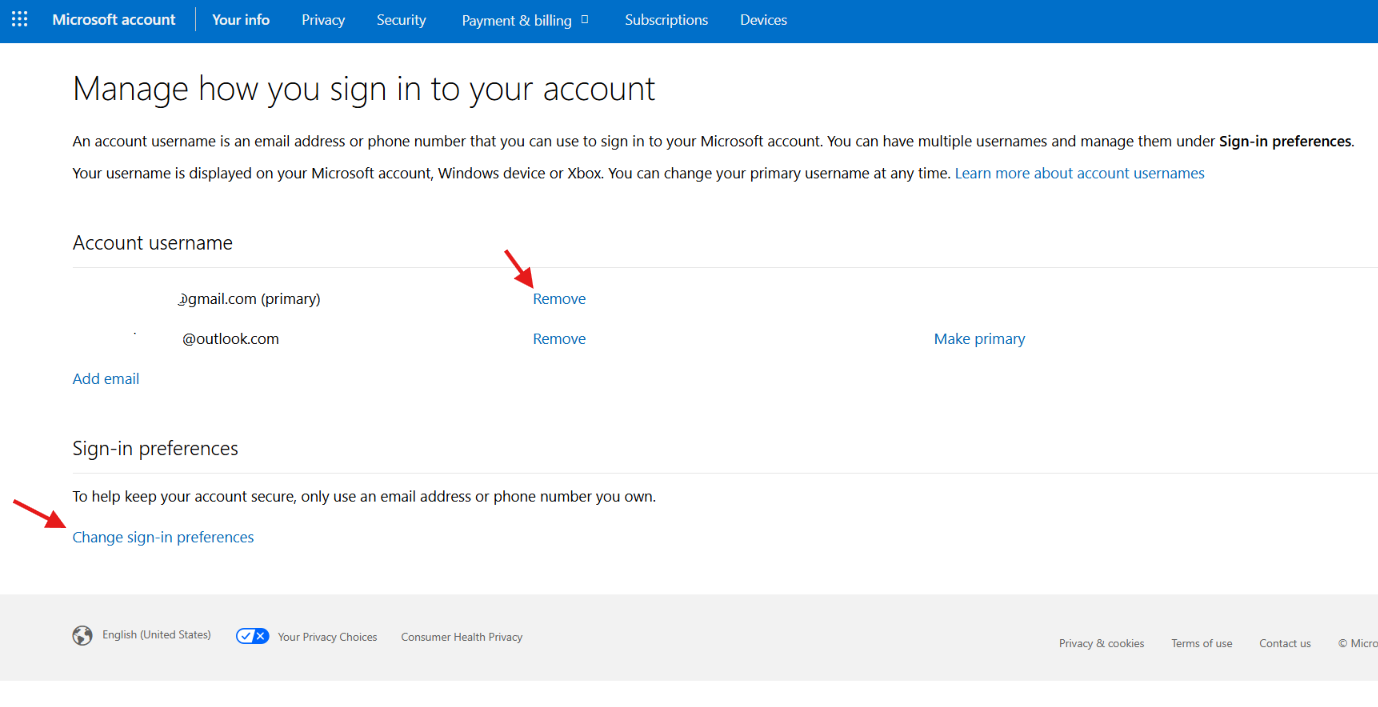Open the Payment & billing menu
The image size is (1378, 707).
525,20
